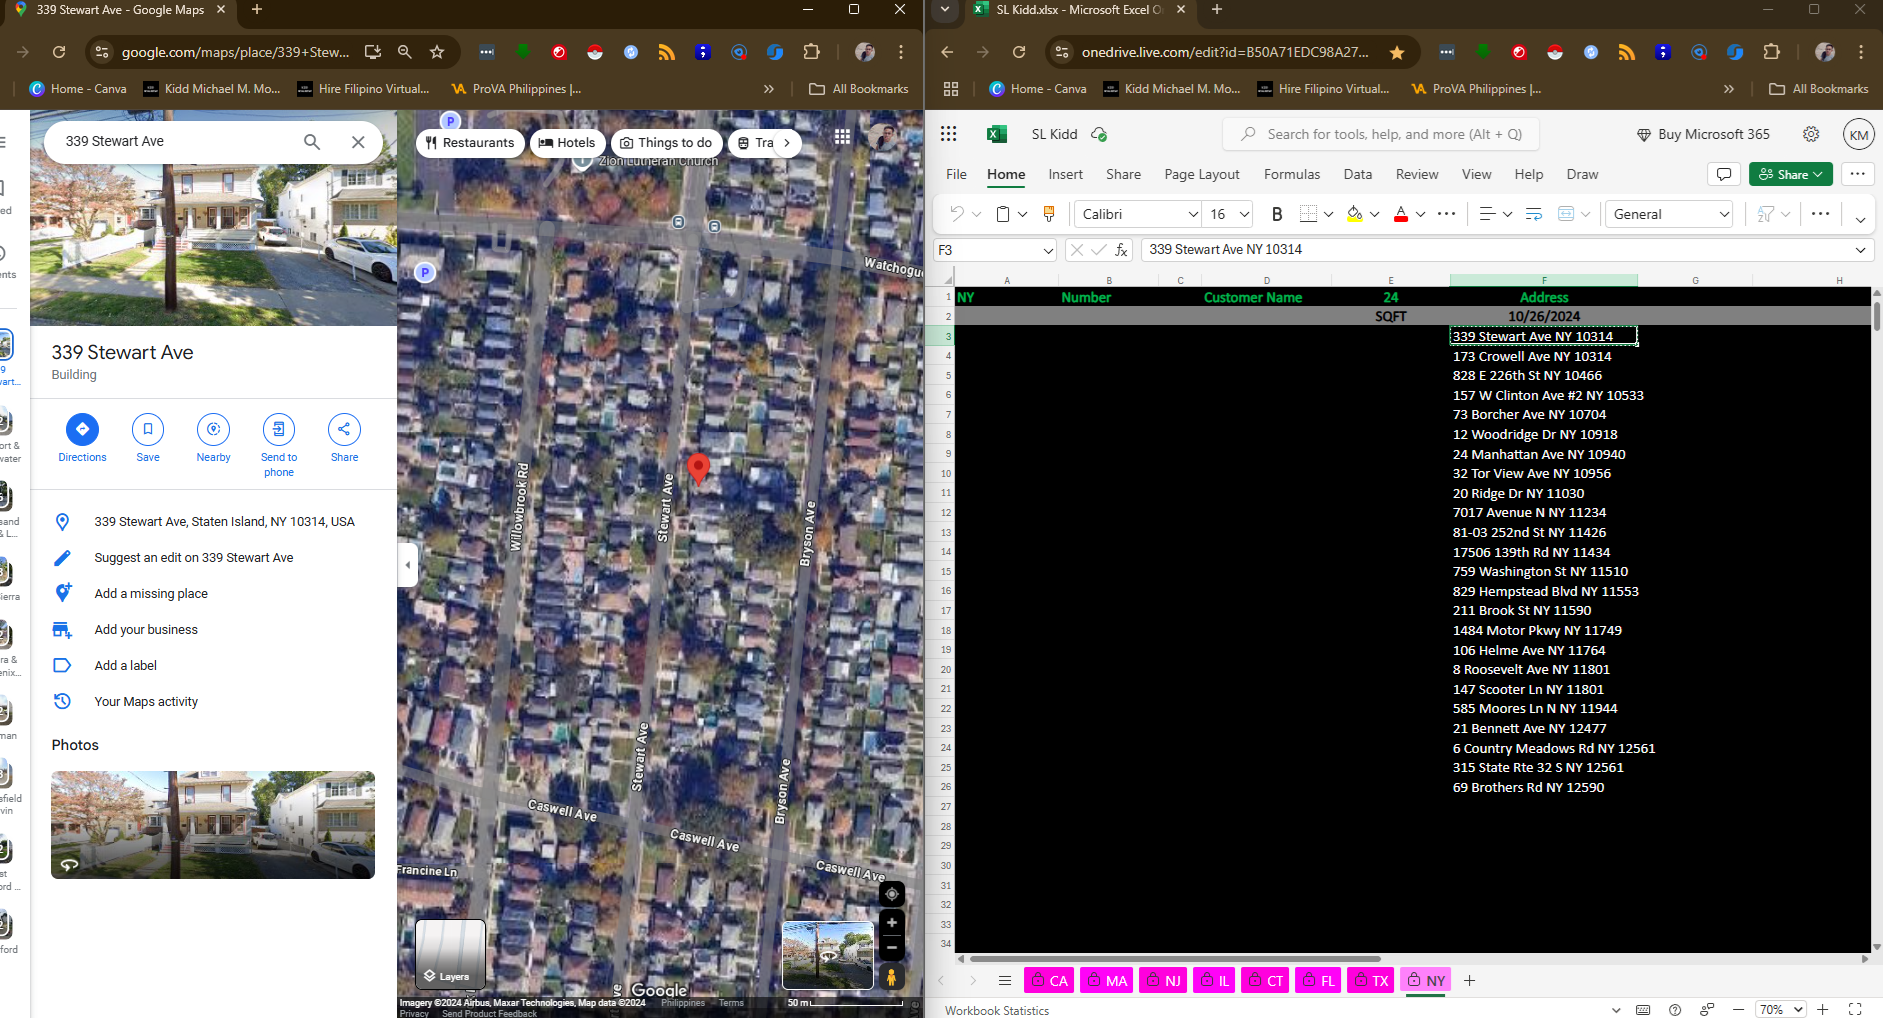Show more category chips arrow
Screen dimensions: 1883x1018
[787, 143]
